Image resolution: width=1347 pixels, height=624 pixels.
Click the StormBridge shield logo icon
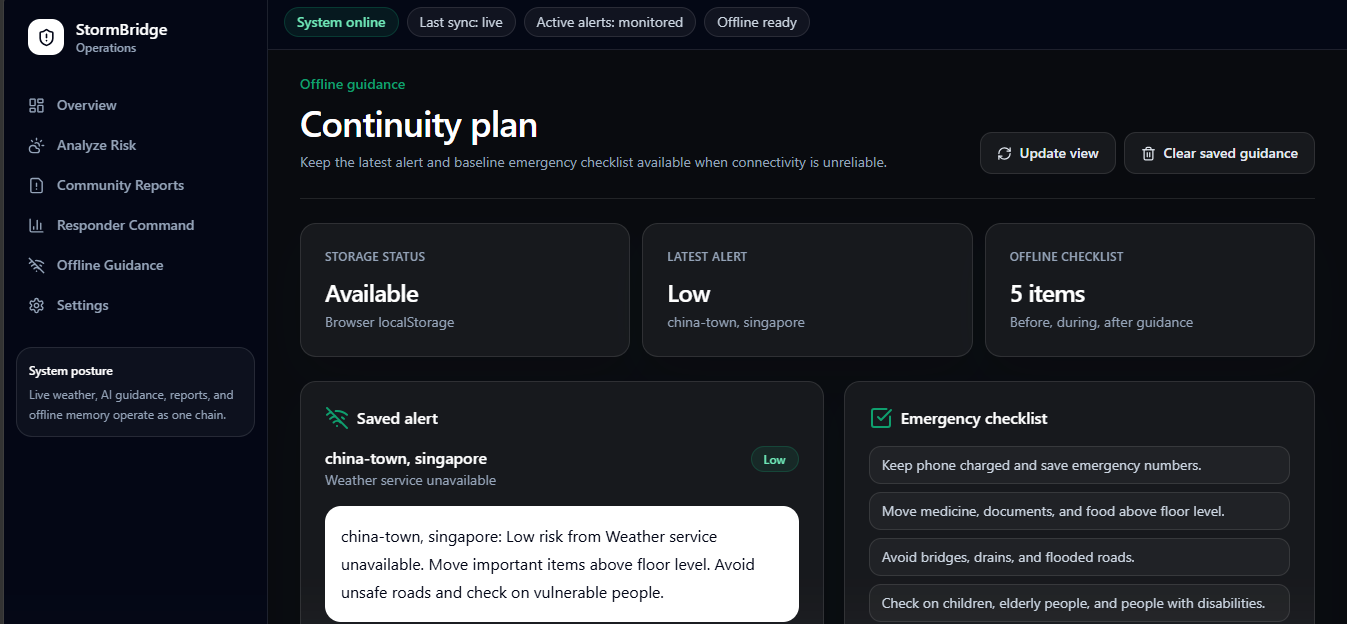46,38
